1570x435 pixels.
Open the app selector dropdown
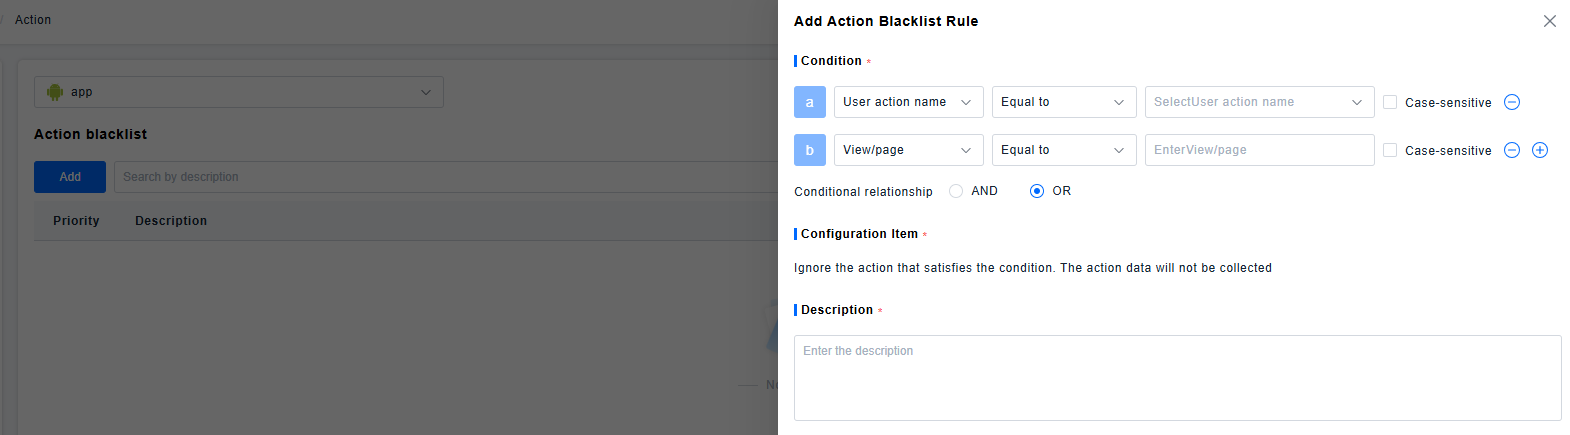tap(239, 92)
